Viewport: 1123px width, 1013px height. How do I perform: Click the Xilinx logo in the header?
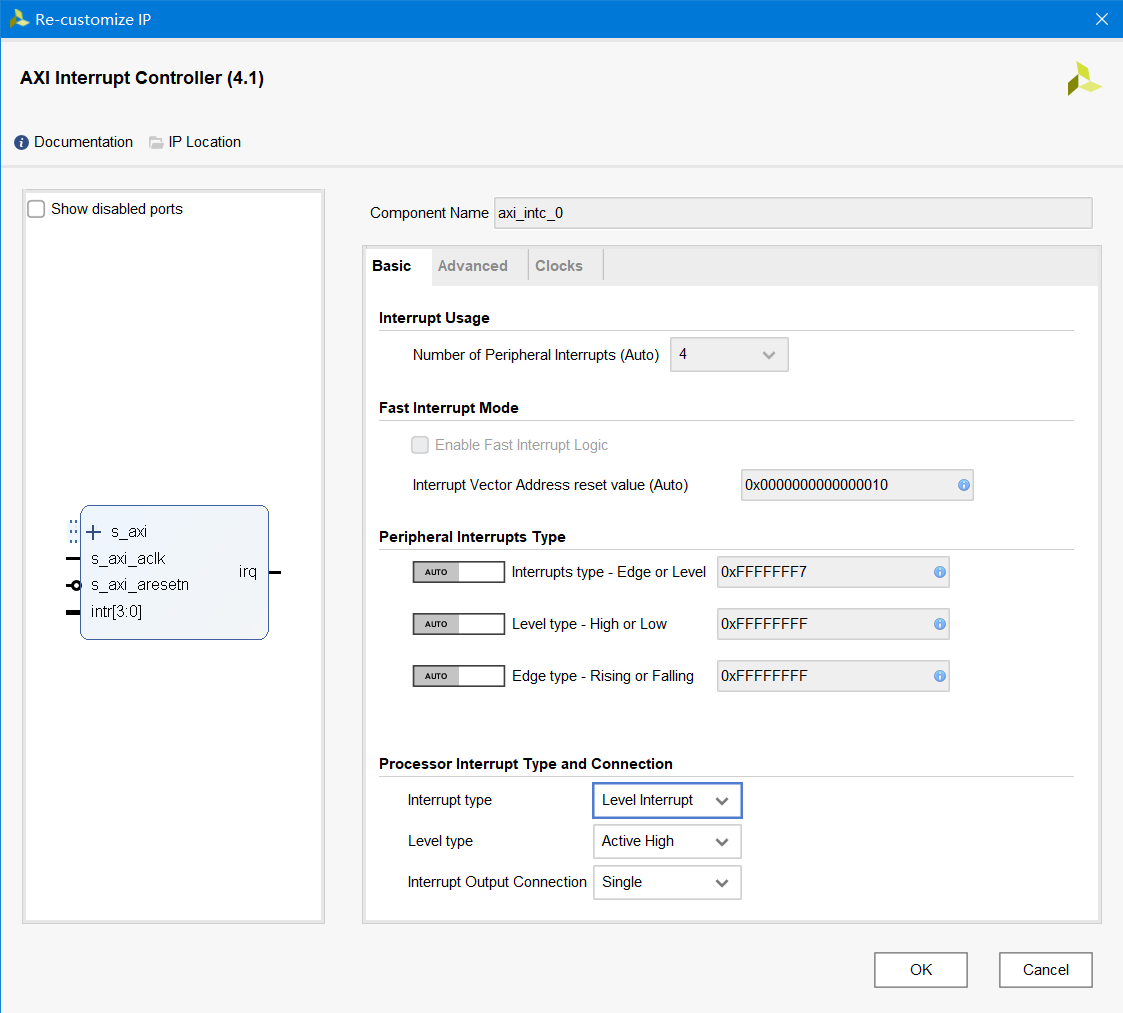click(1084, 78)
